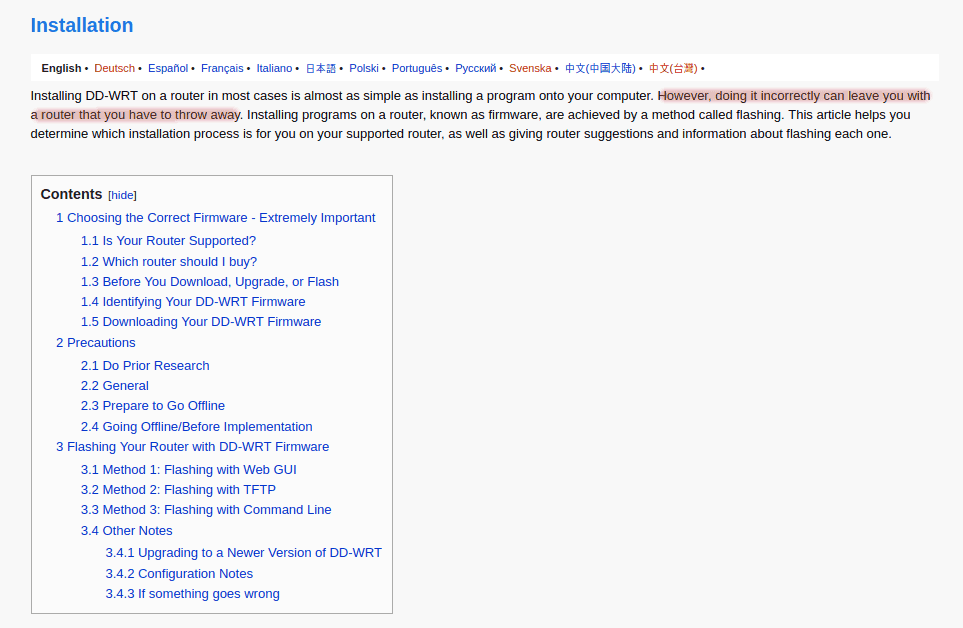The image size is (963, 628).
Task: Click the bold English language label
Action: pyautogui.click(x=61, y=68)
